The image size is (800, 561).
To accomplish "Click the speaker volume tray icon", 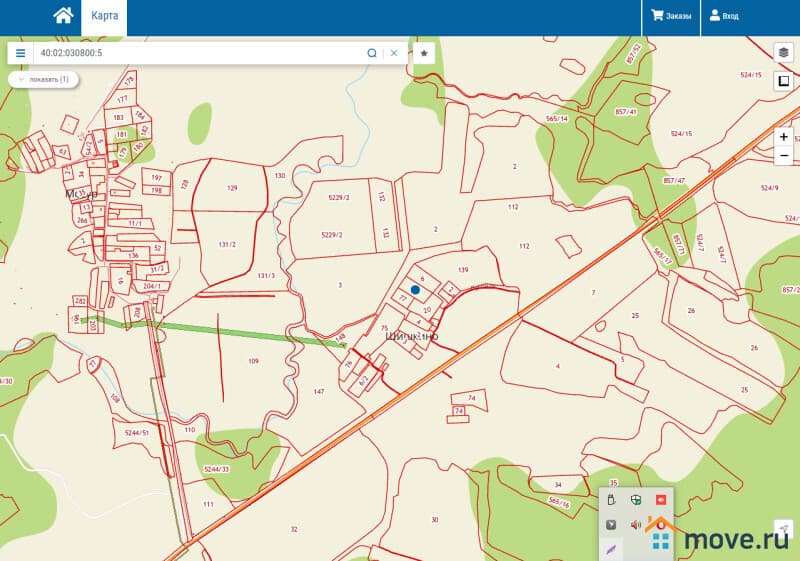I will pos(635,524).
